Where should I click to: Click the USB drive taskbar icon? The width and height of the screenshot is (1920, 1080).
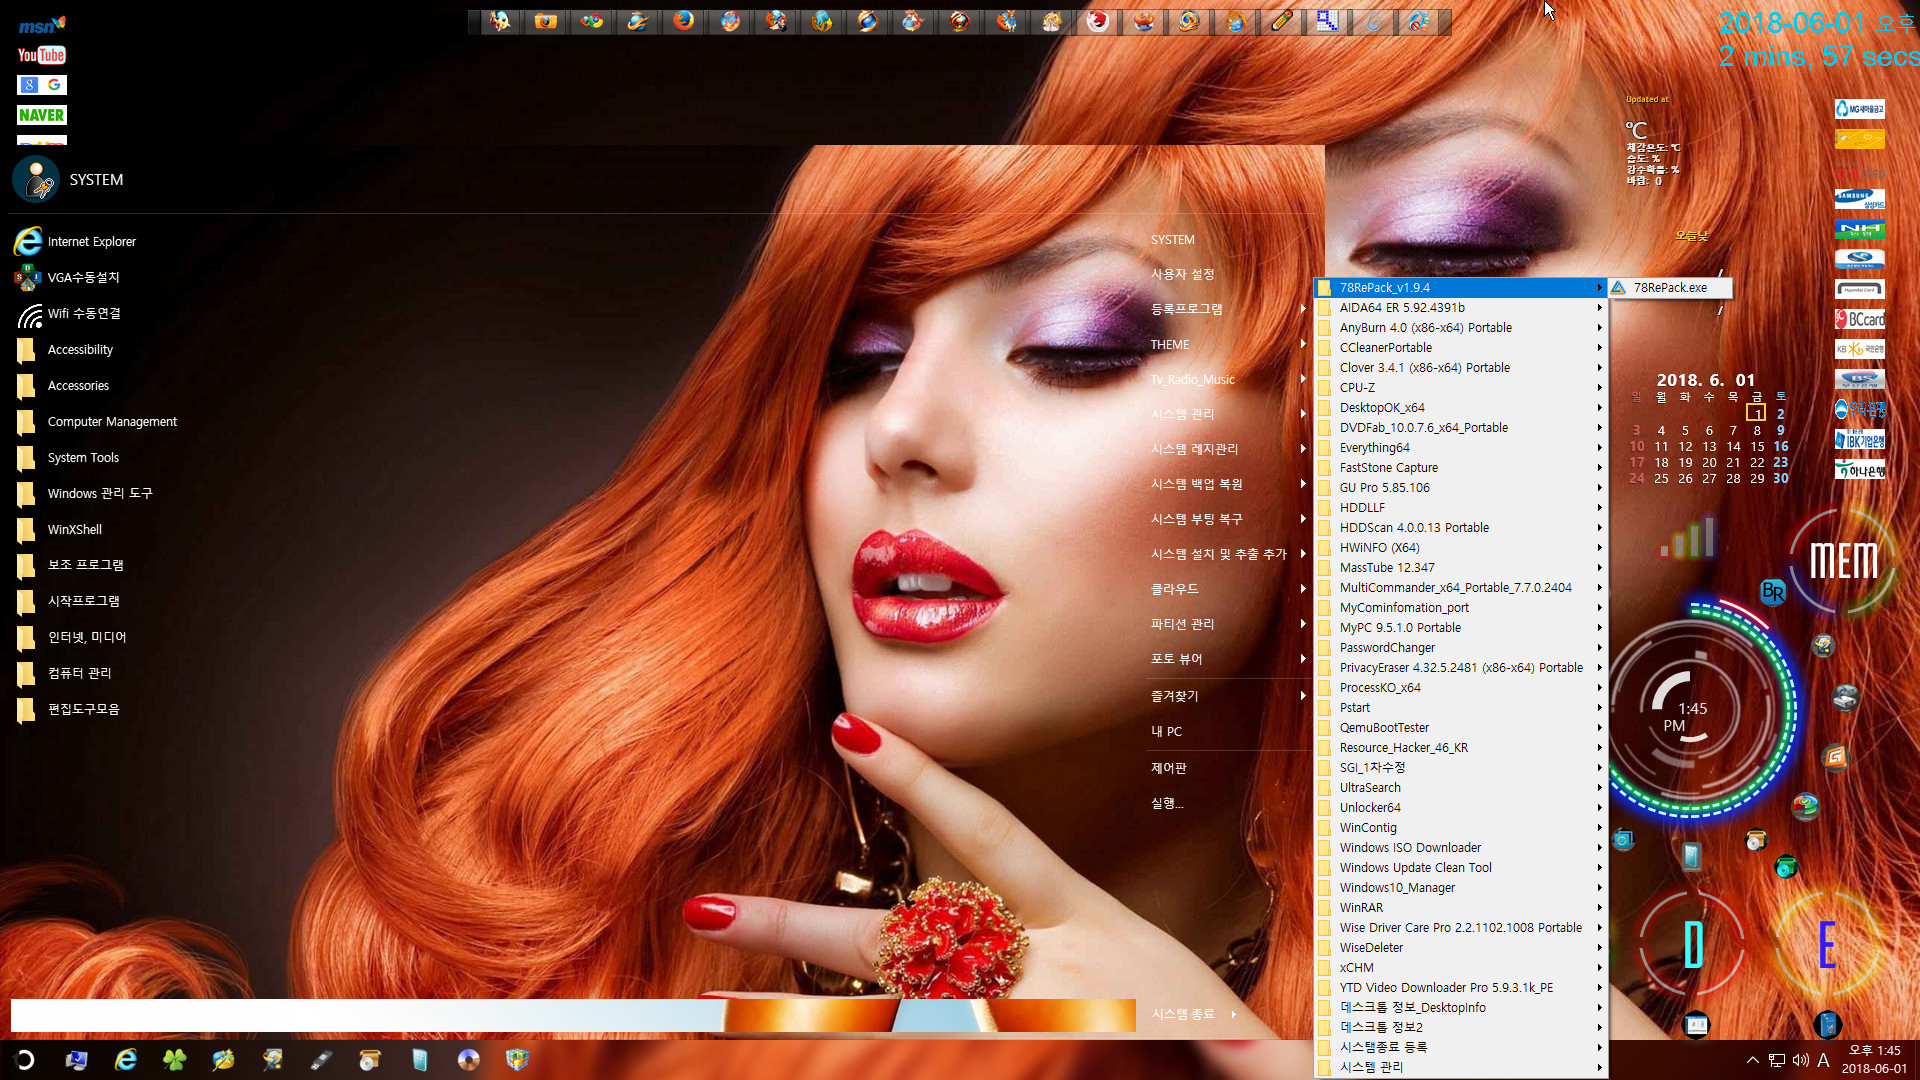coord(321,1060)
